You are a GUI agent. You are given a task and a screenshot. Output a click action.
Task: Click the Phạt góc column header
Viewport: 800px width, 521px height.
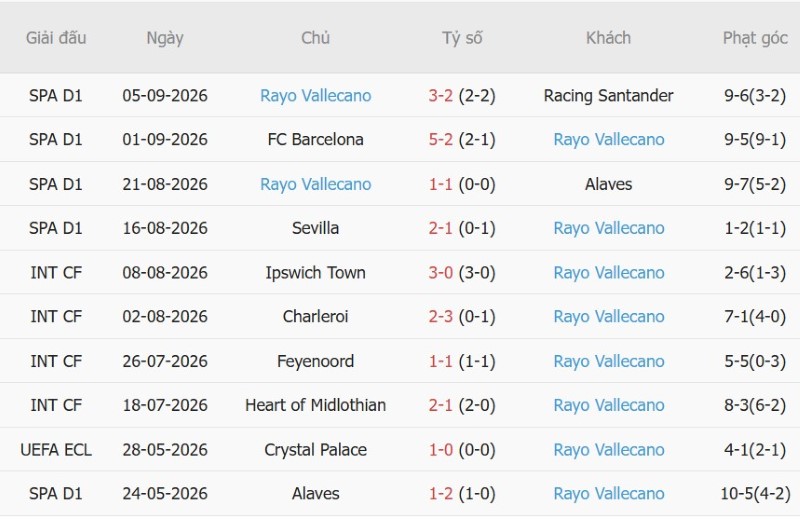pyautogui.click(x=755, y=38)
